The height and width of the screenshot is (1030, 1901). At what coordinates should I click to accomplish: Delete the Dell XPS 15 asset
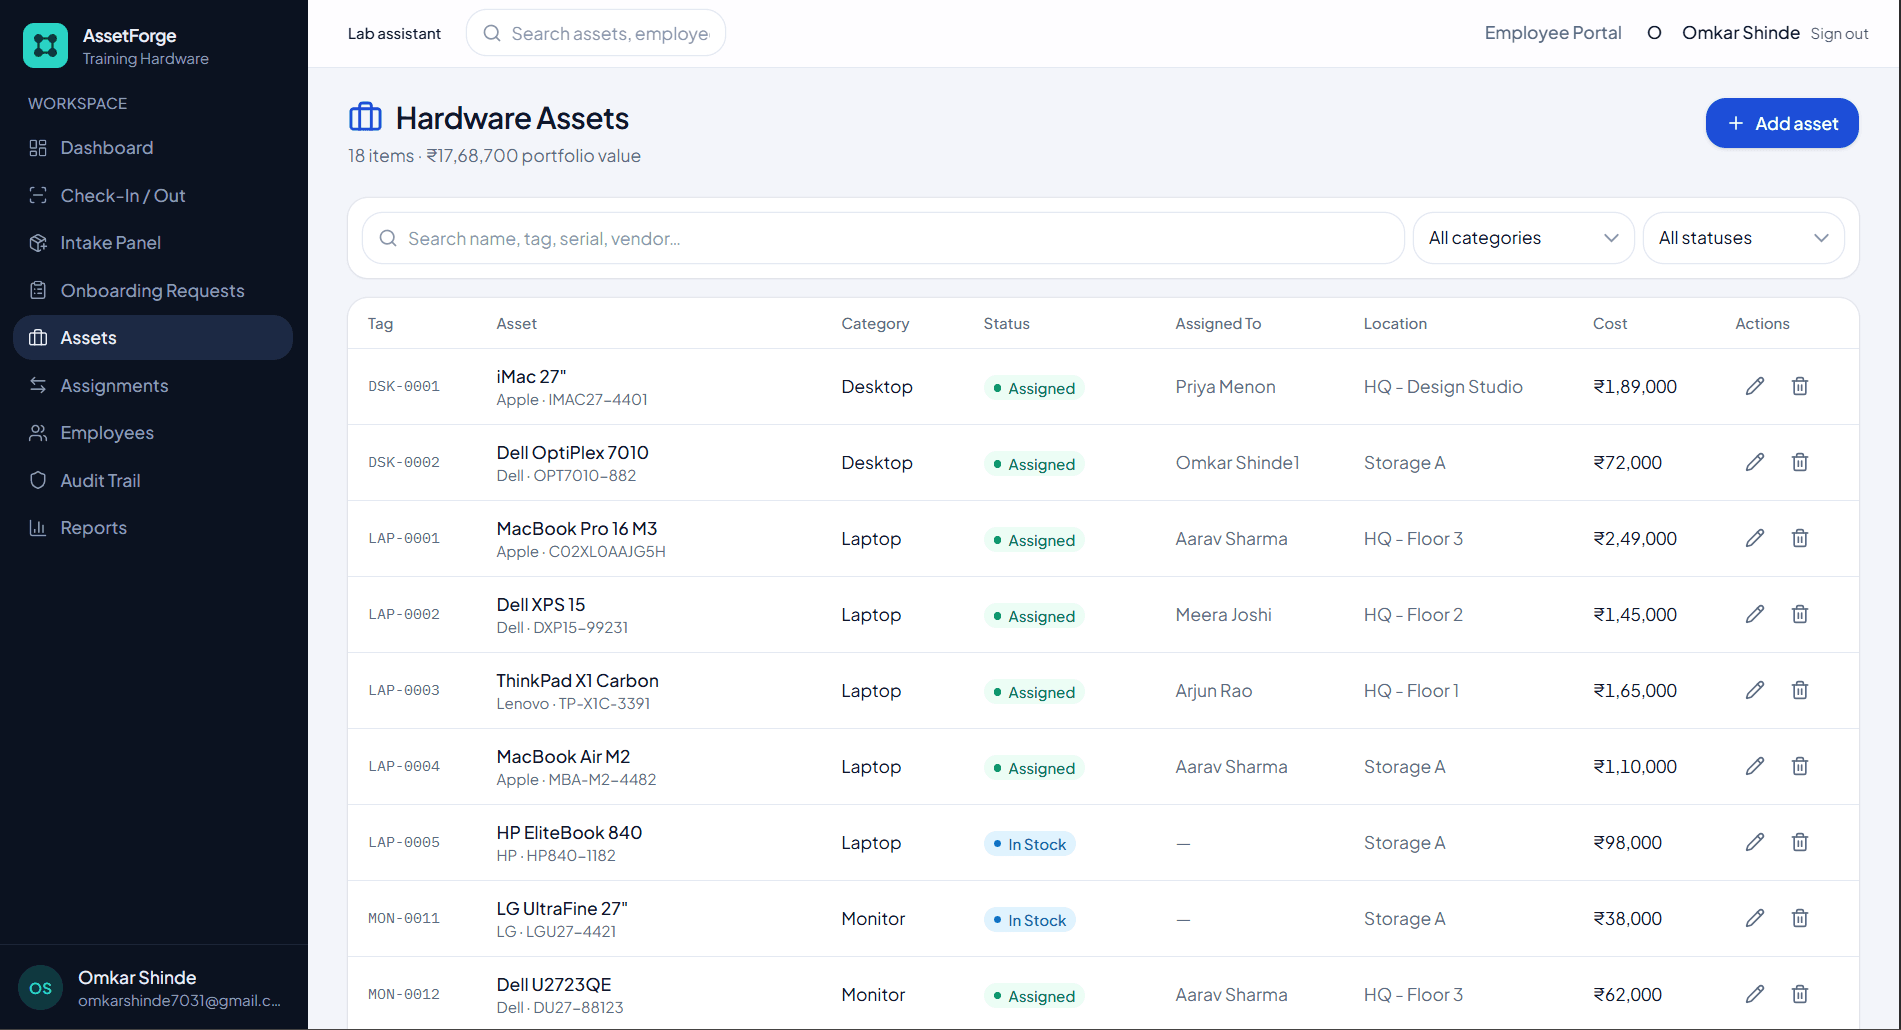(1800, 614)
